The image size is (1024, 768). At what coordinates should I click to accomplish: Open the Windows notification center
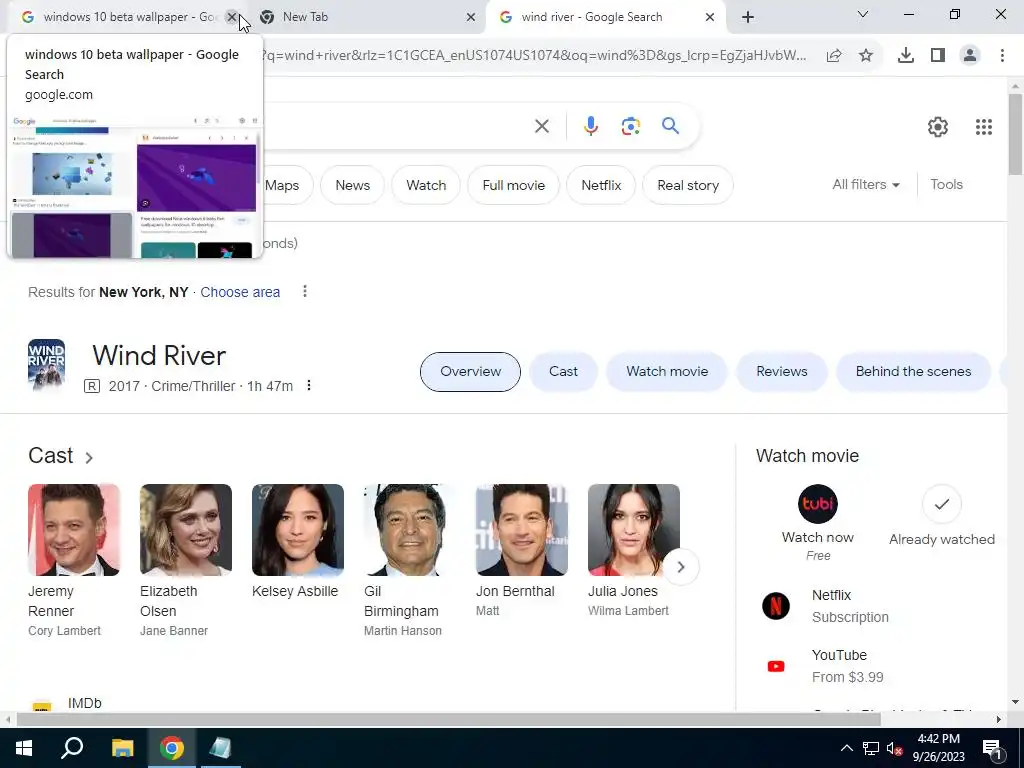coord(992,748)
